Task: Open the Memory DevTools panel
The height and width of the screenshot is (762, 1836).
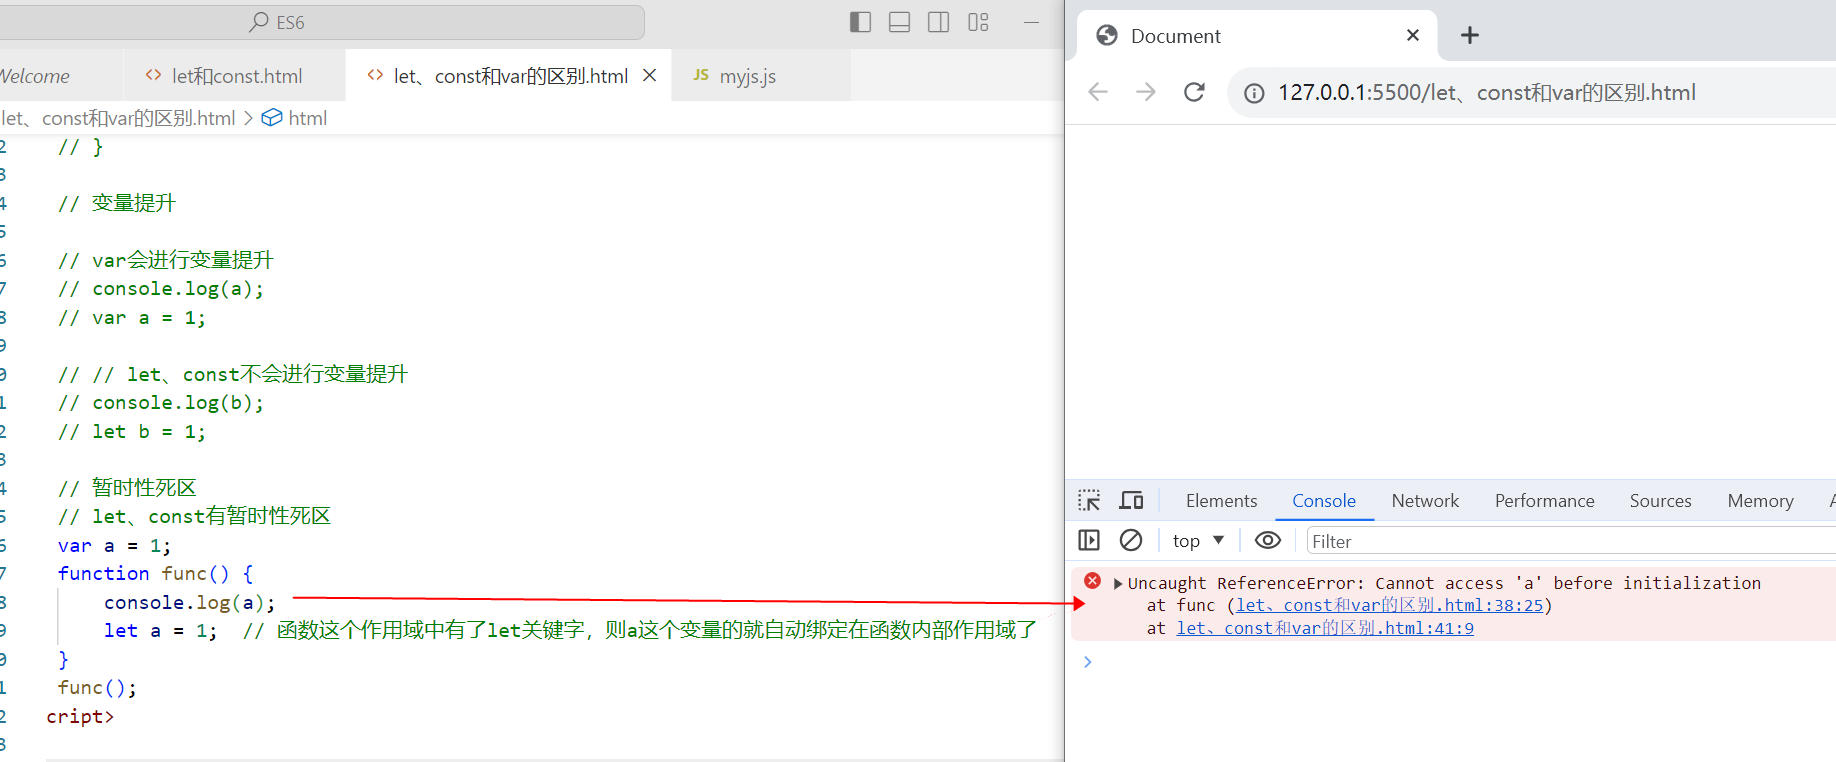Action: click(1760, 501)
